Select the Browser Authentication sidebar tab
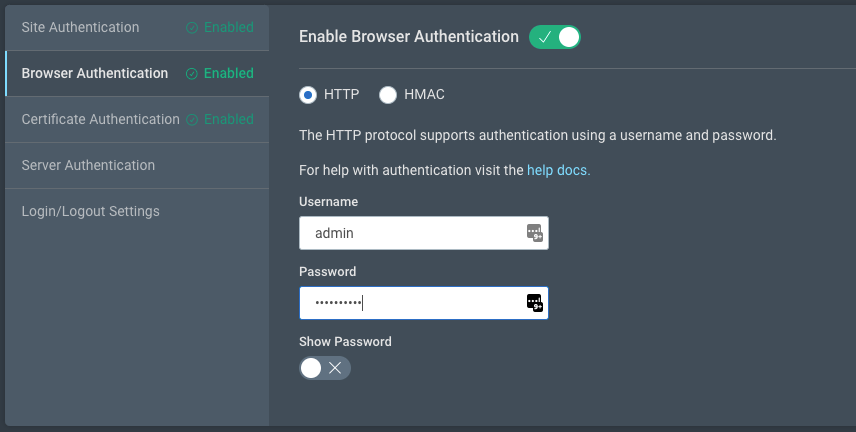Screen dimensions: 856x432 [95, 73]
